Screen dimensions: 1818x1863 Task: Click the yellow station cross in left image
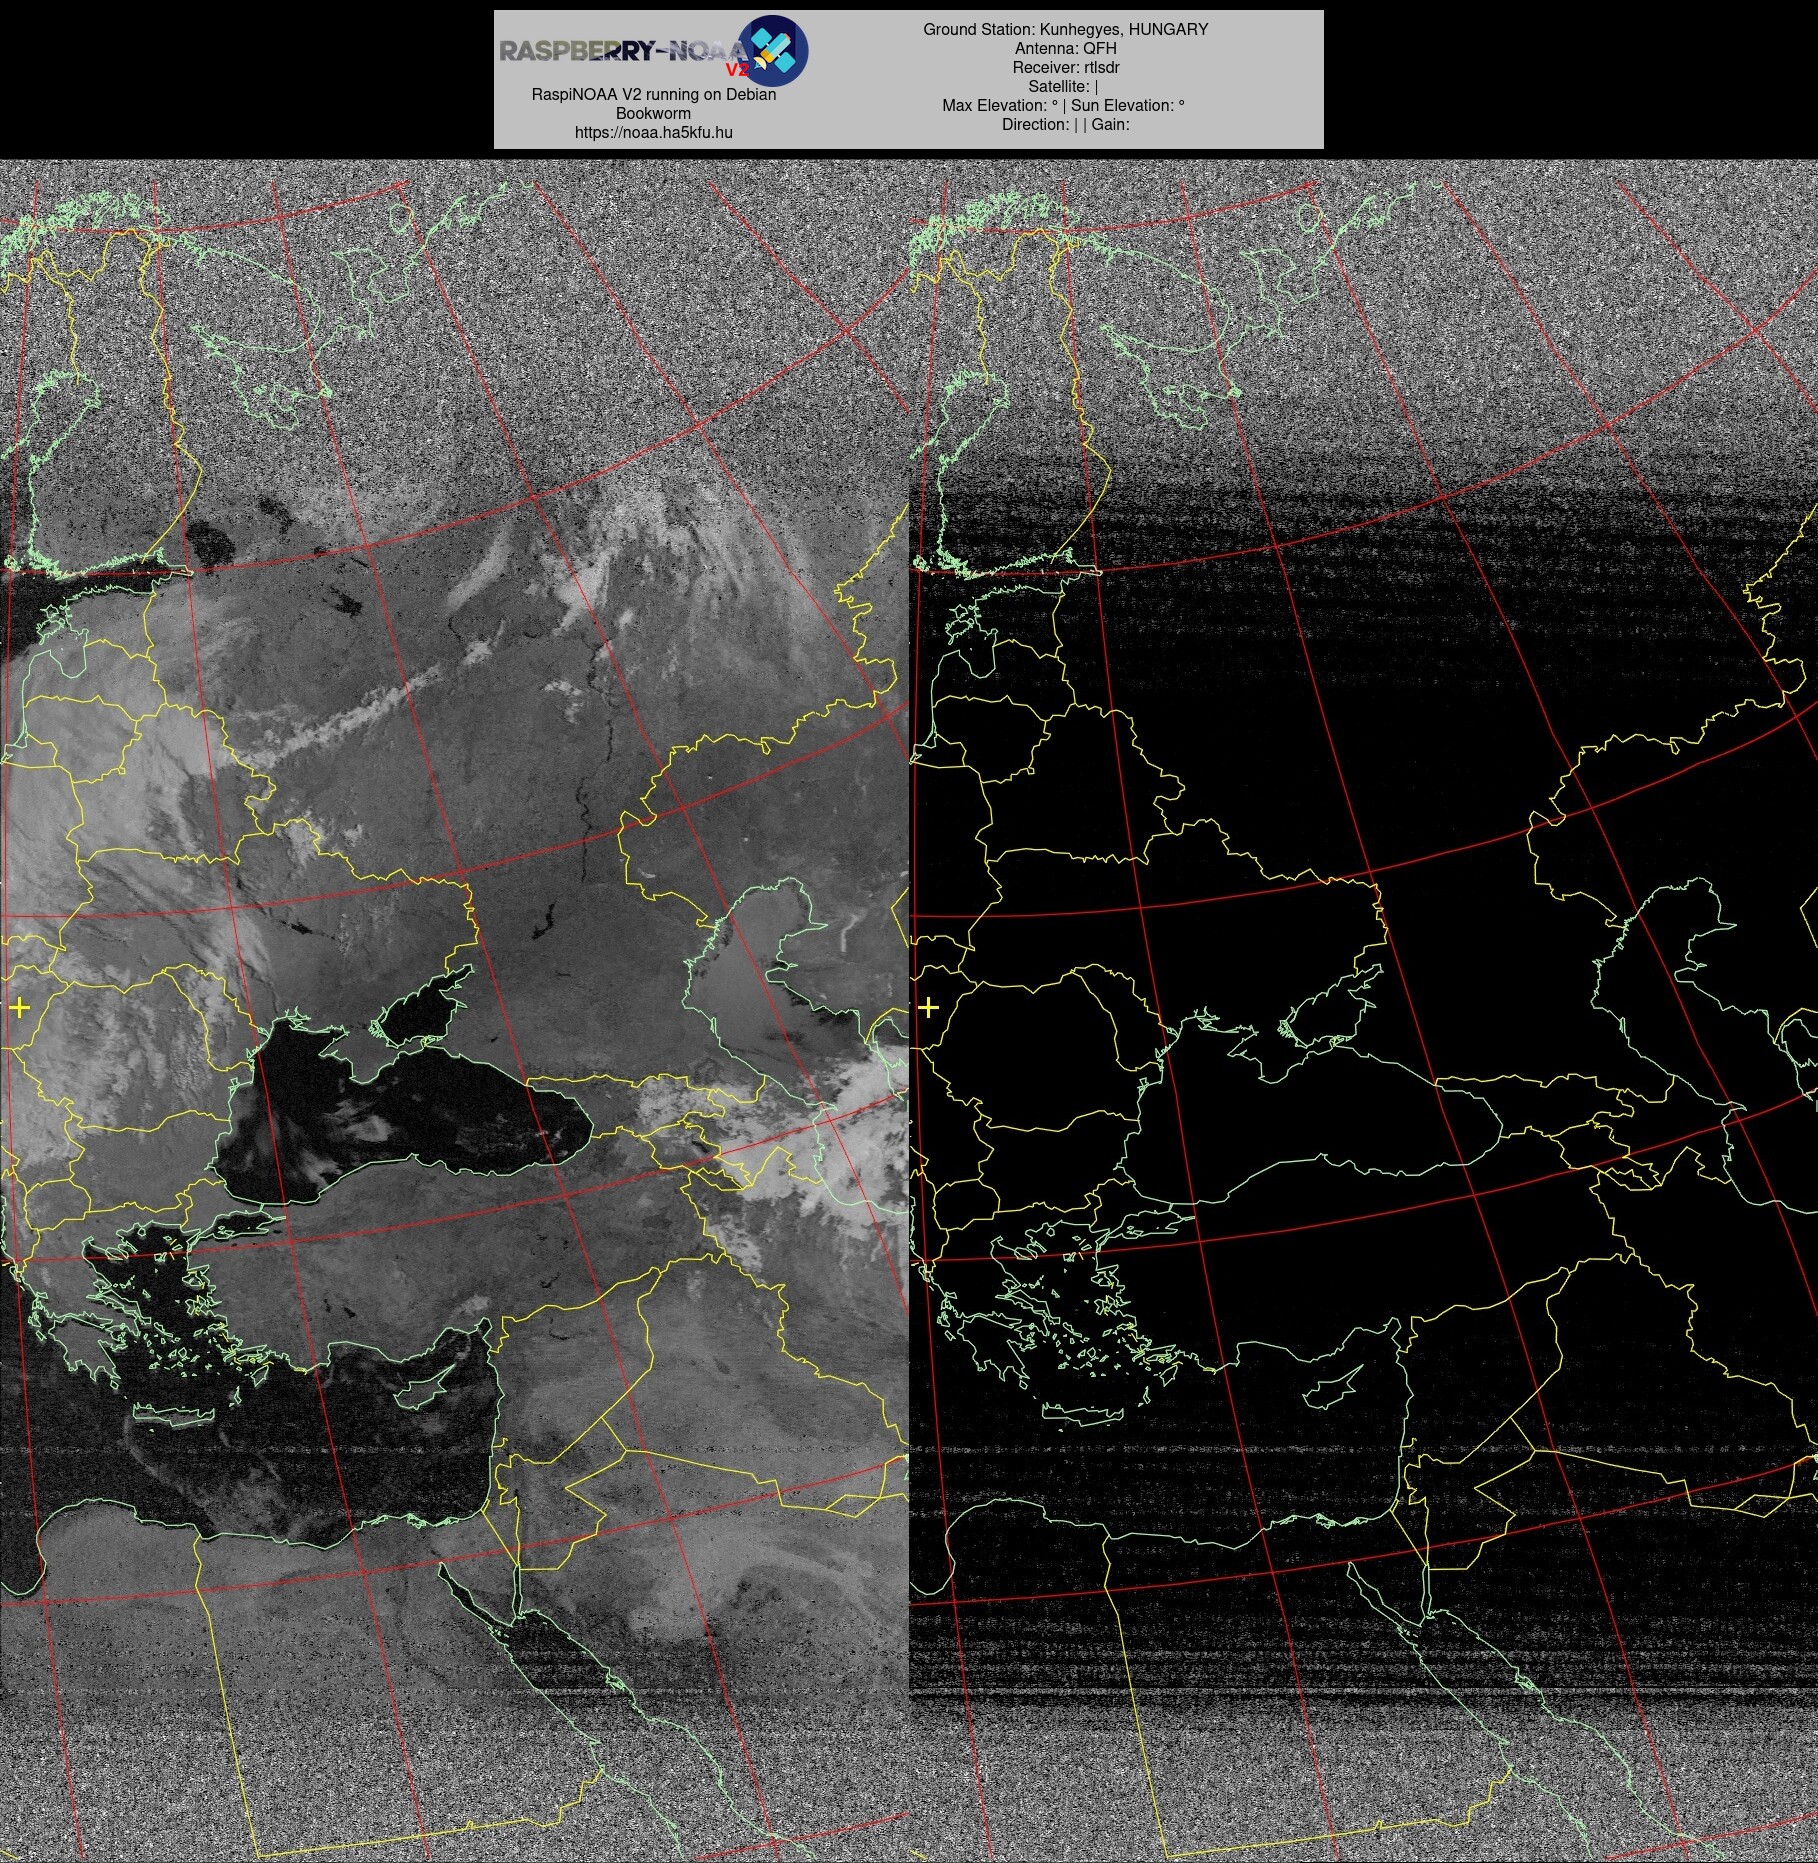tap(19, 1007)
